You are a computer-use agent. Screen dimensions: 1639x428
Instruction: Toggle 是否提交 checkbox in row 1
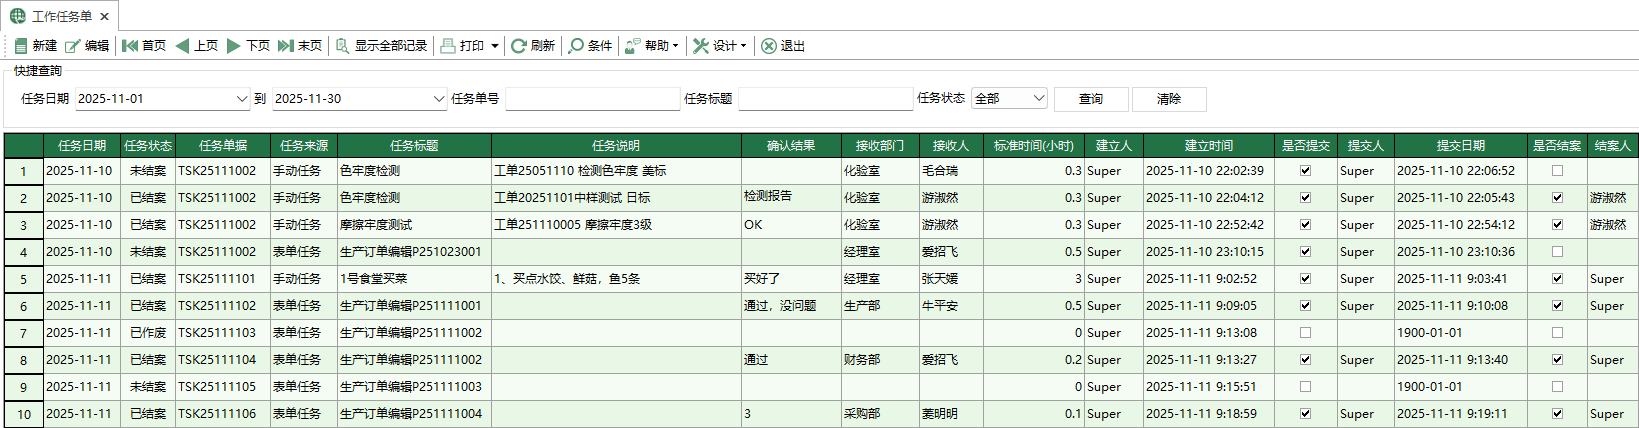point(1305,171)
